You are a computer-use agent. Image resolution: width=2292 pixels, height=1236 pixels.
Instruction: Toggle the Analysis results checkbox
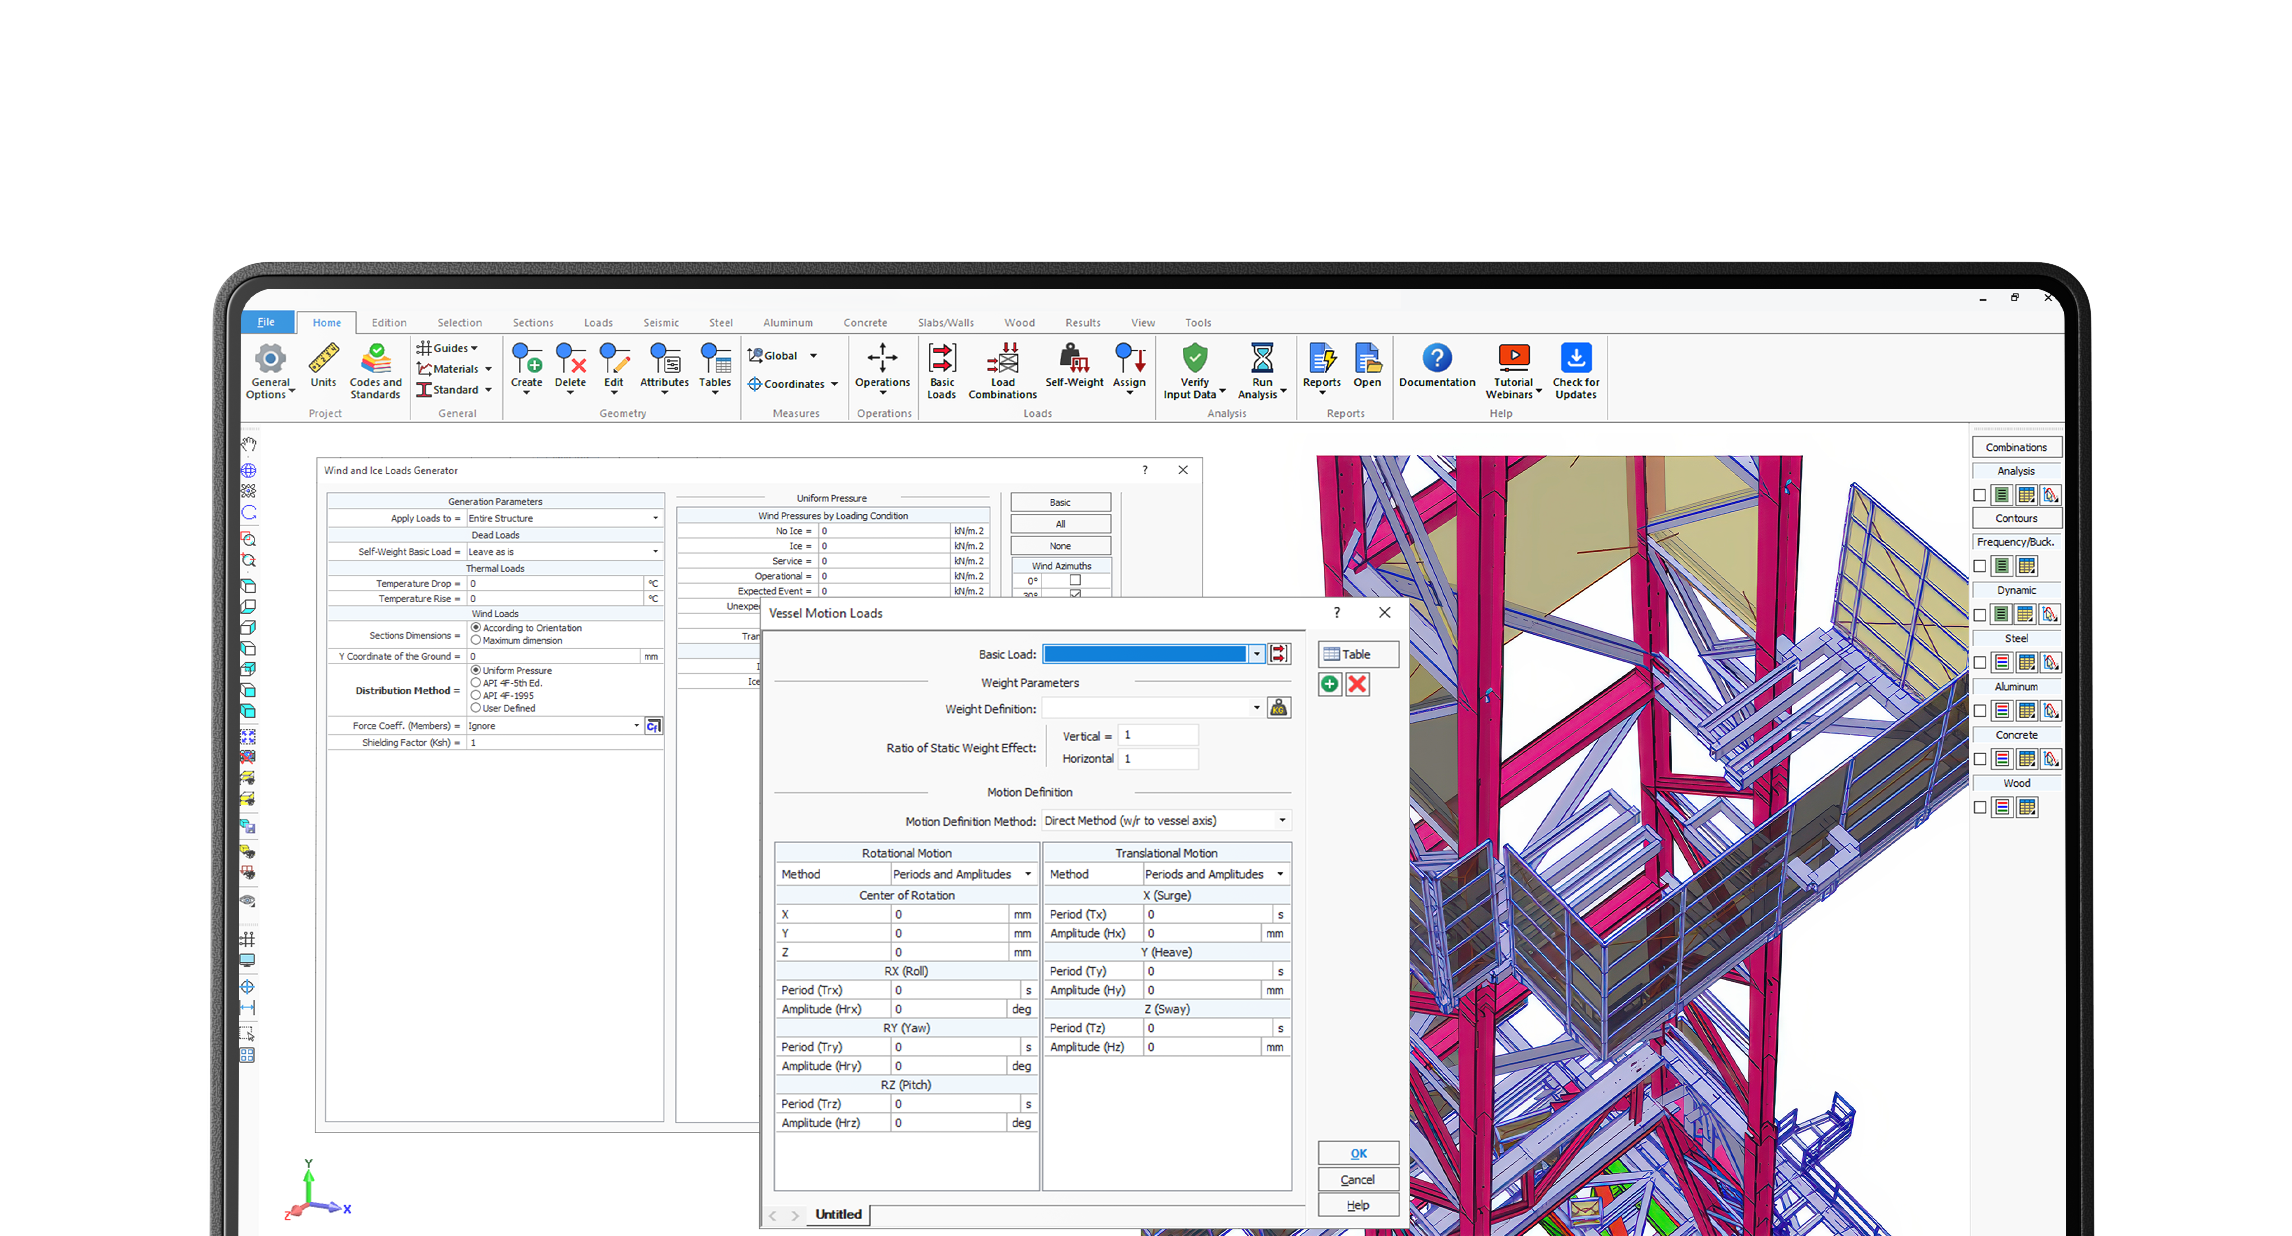coord(1980,495)
